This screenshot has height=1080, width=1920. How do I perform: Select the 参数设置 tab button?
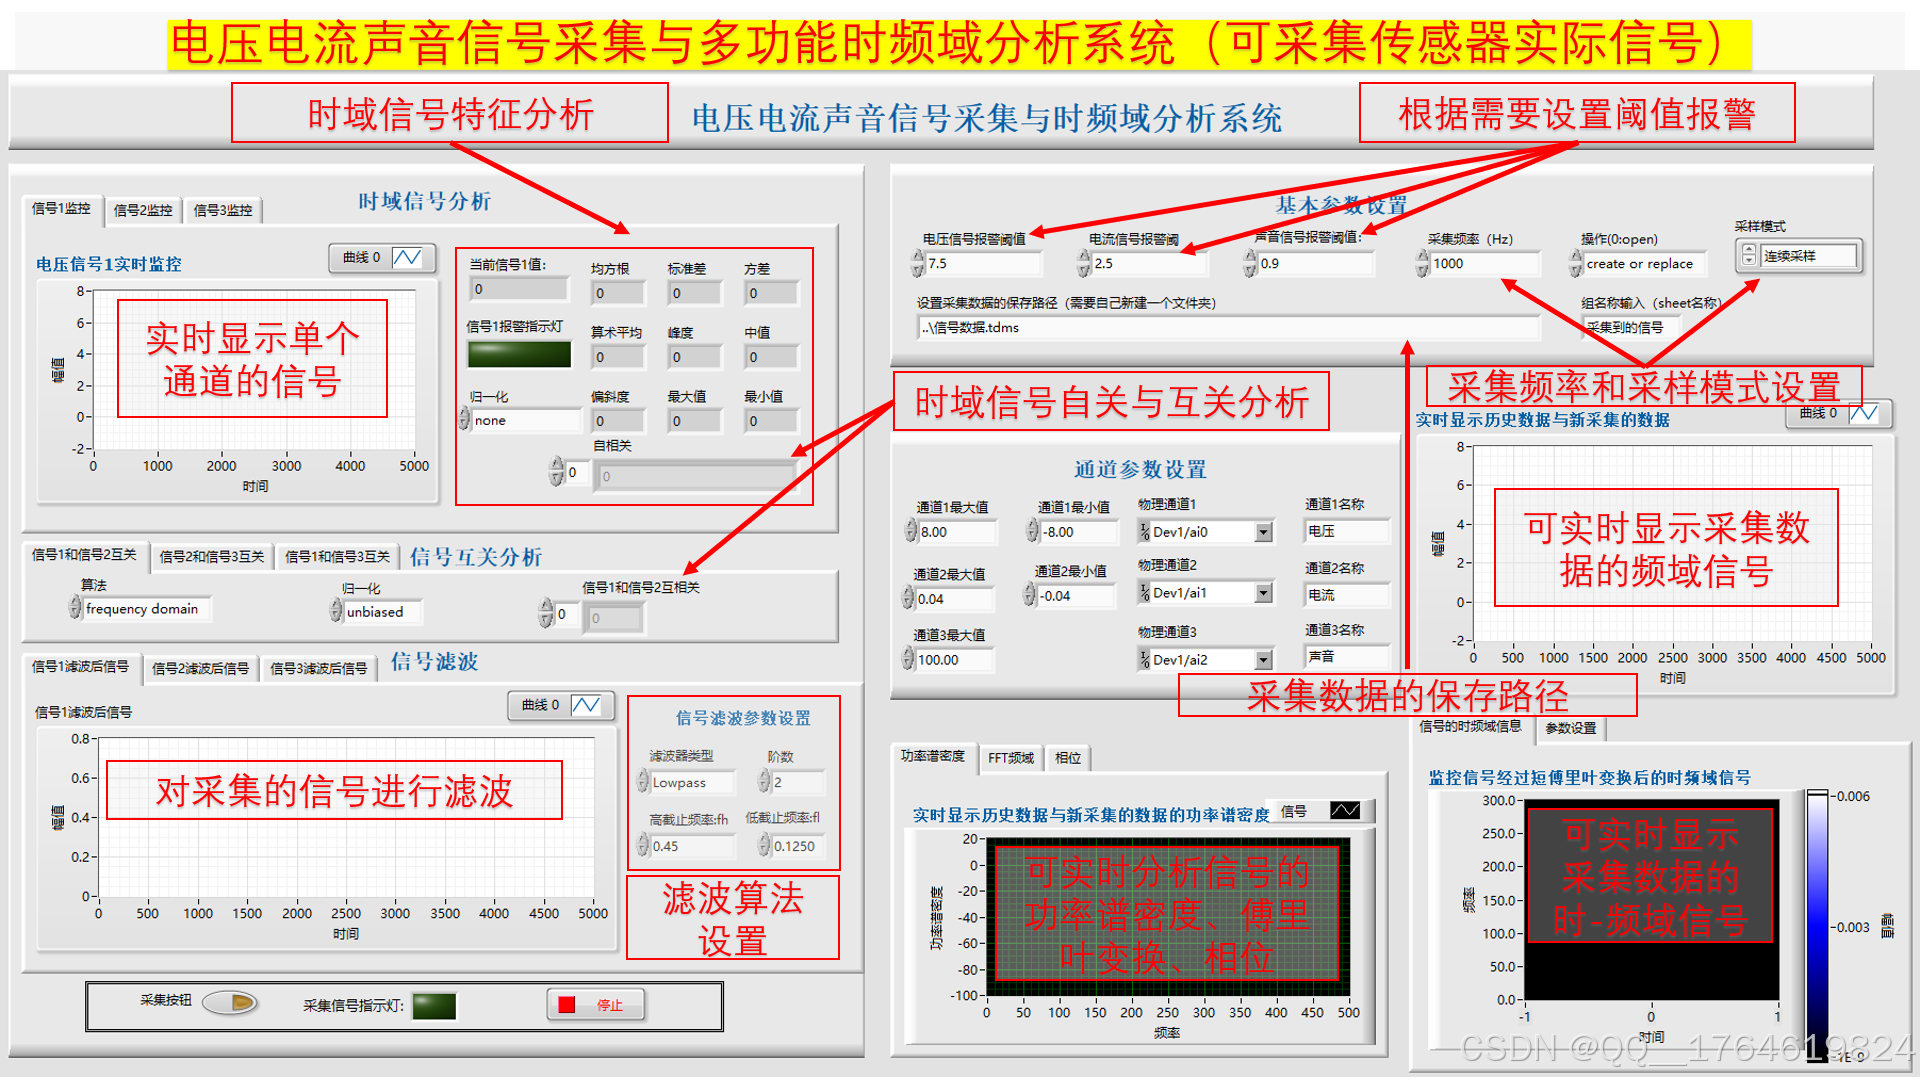pyautogui.click(x=1570, y=728)
